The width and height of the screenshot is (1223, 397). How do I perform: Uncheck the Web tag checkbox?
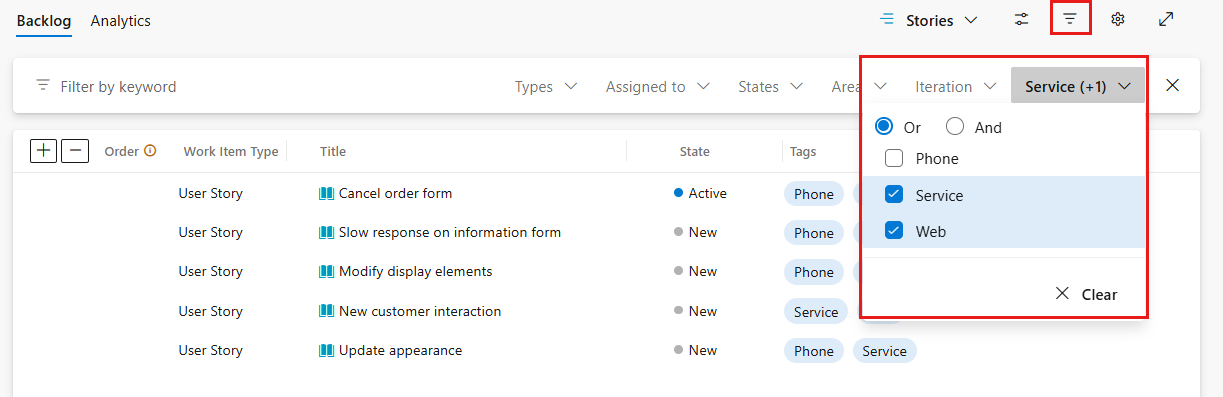click(894, 231)
